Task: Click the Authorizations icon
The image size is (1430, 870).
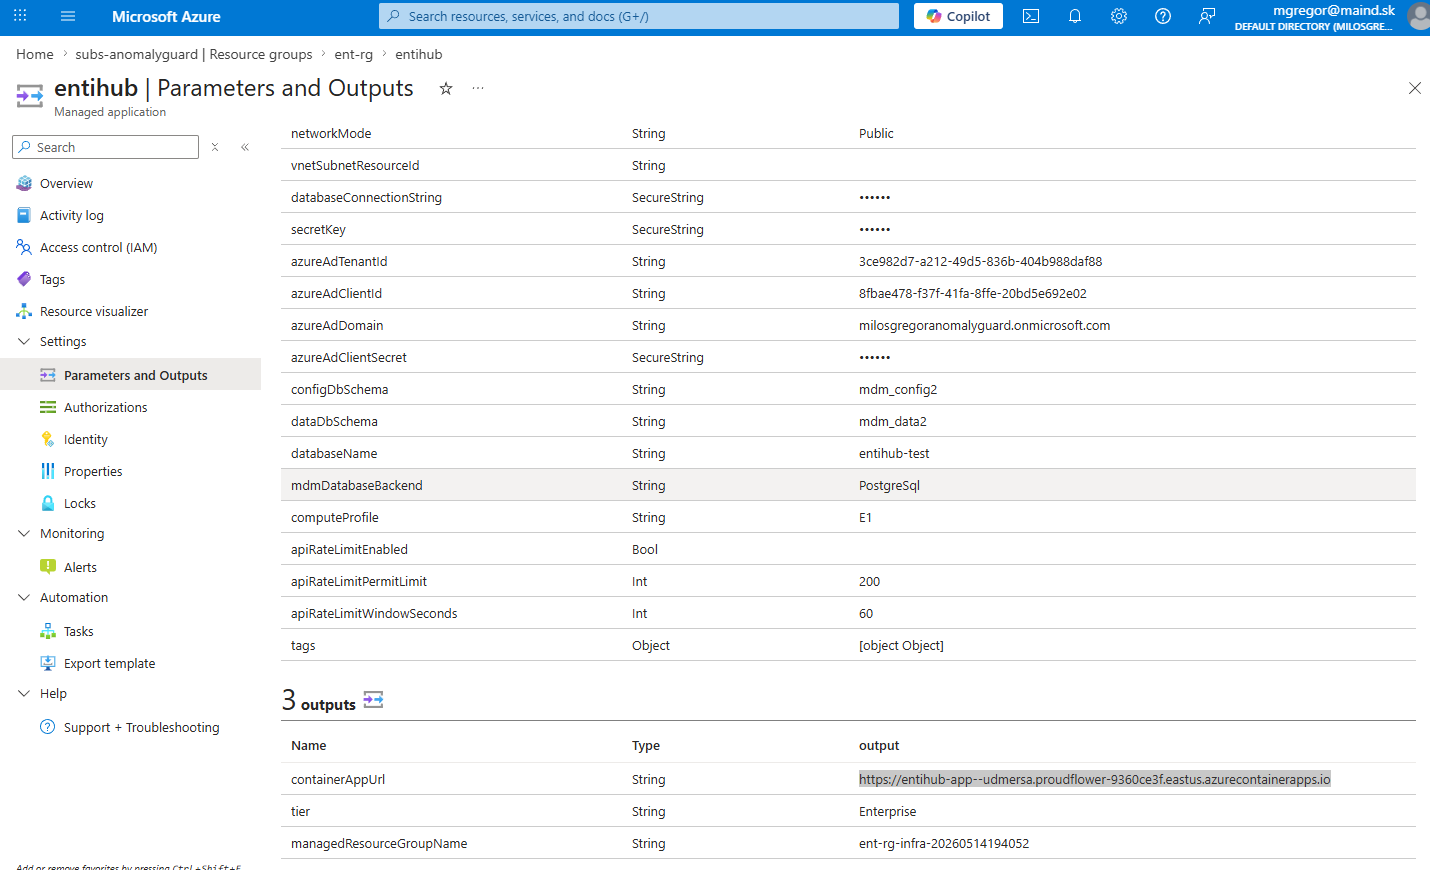Action: (48, 407)
